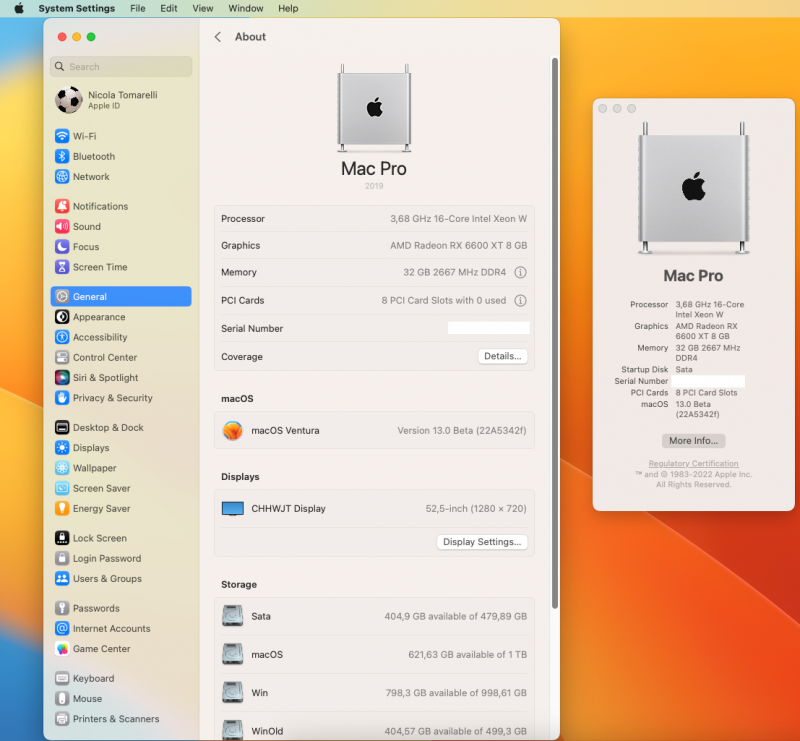
Task: Open the Window menu in menu bar
Action: click(246, 8)
